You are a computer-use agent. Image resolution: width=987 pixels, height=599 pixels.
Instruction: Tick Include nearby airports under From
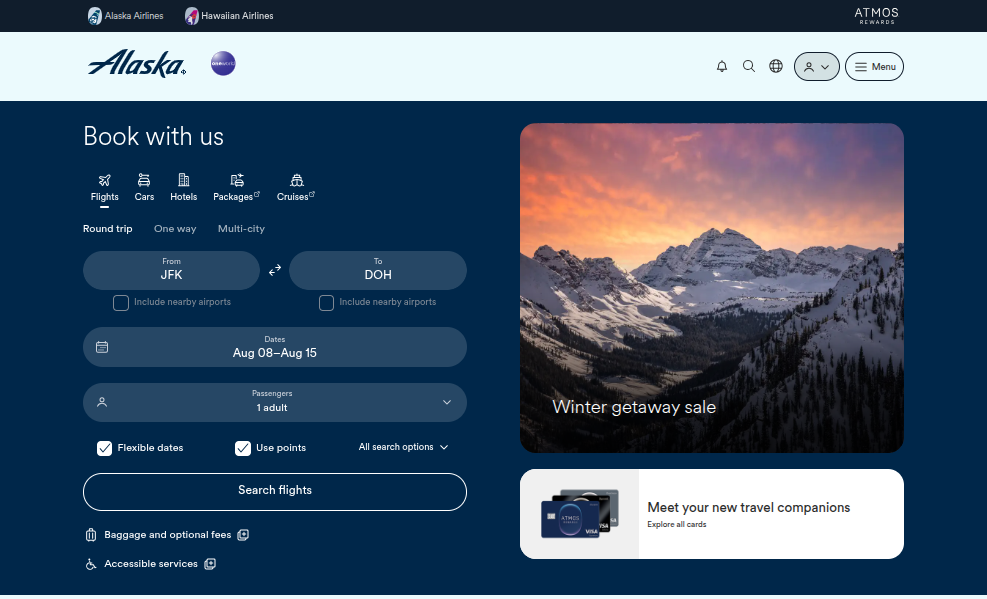tap(121, 303)
